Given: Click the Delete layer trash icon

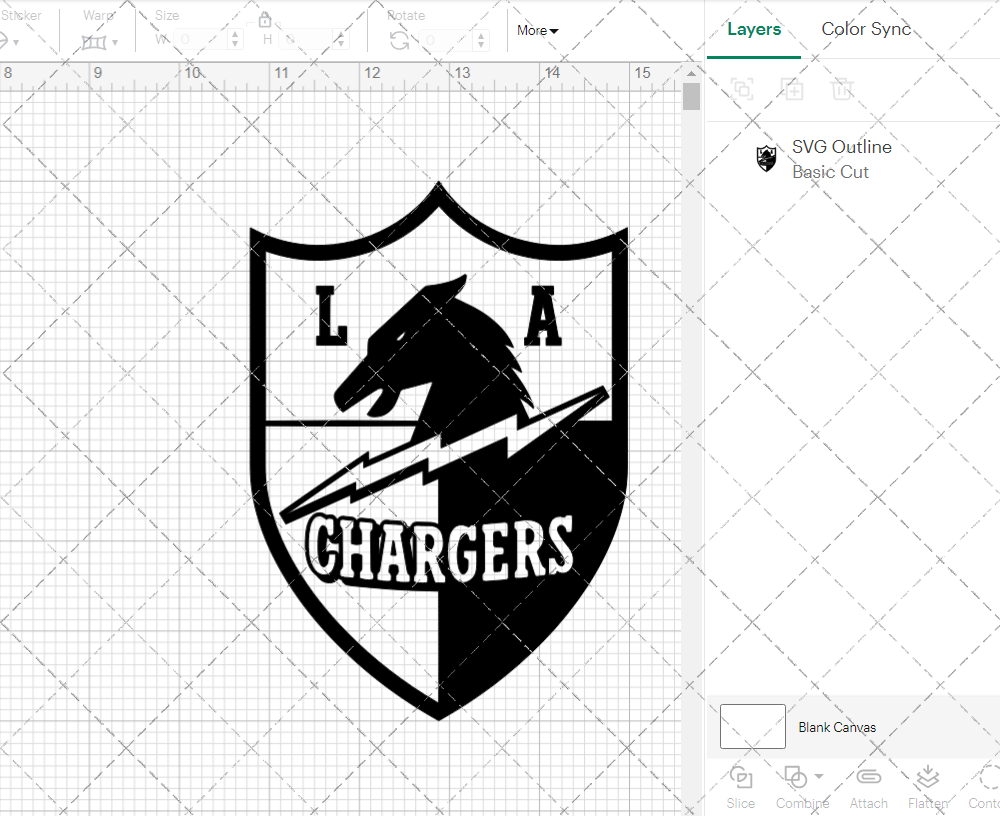Looking at the screenshot, I should 842,89.
